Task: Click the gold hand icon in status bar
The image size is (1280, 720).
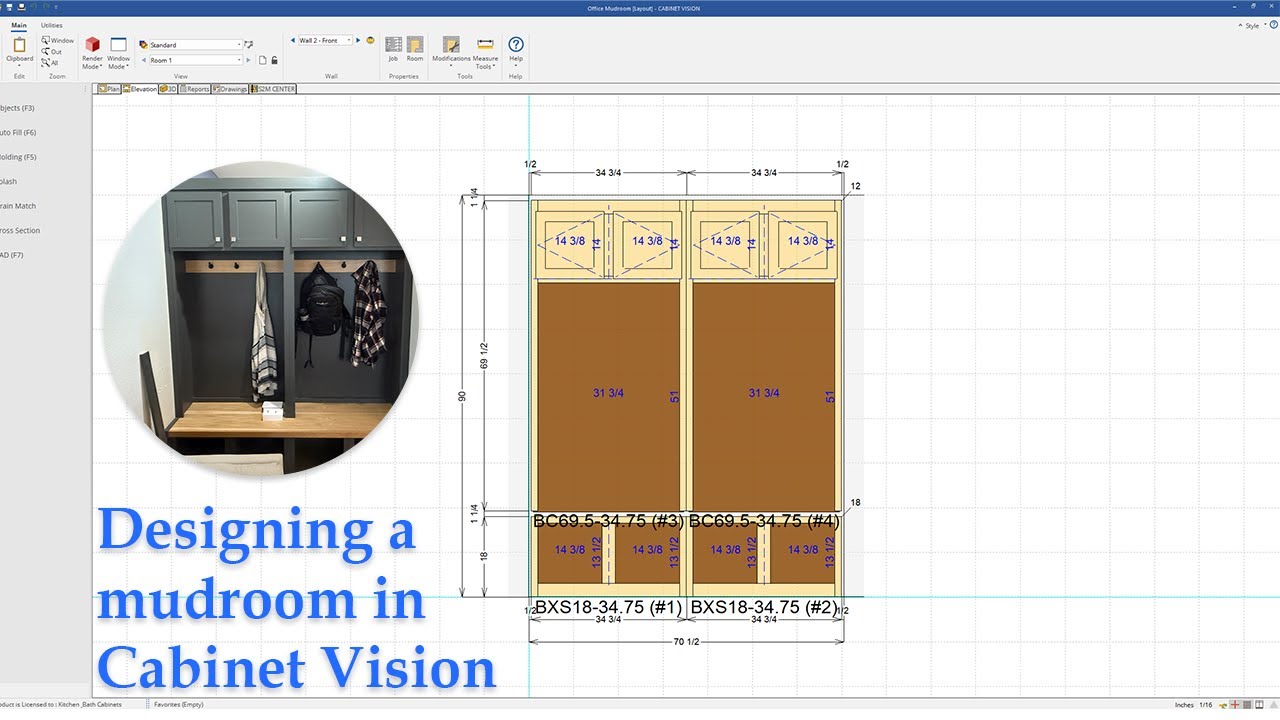Action: point(1223,705)
